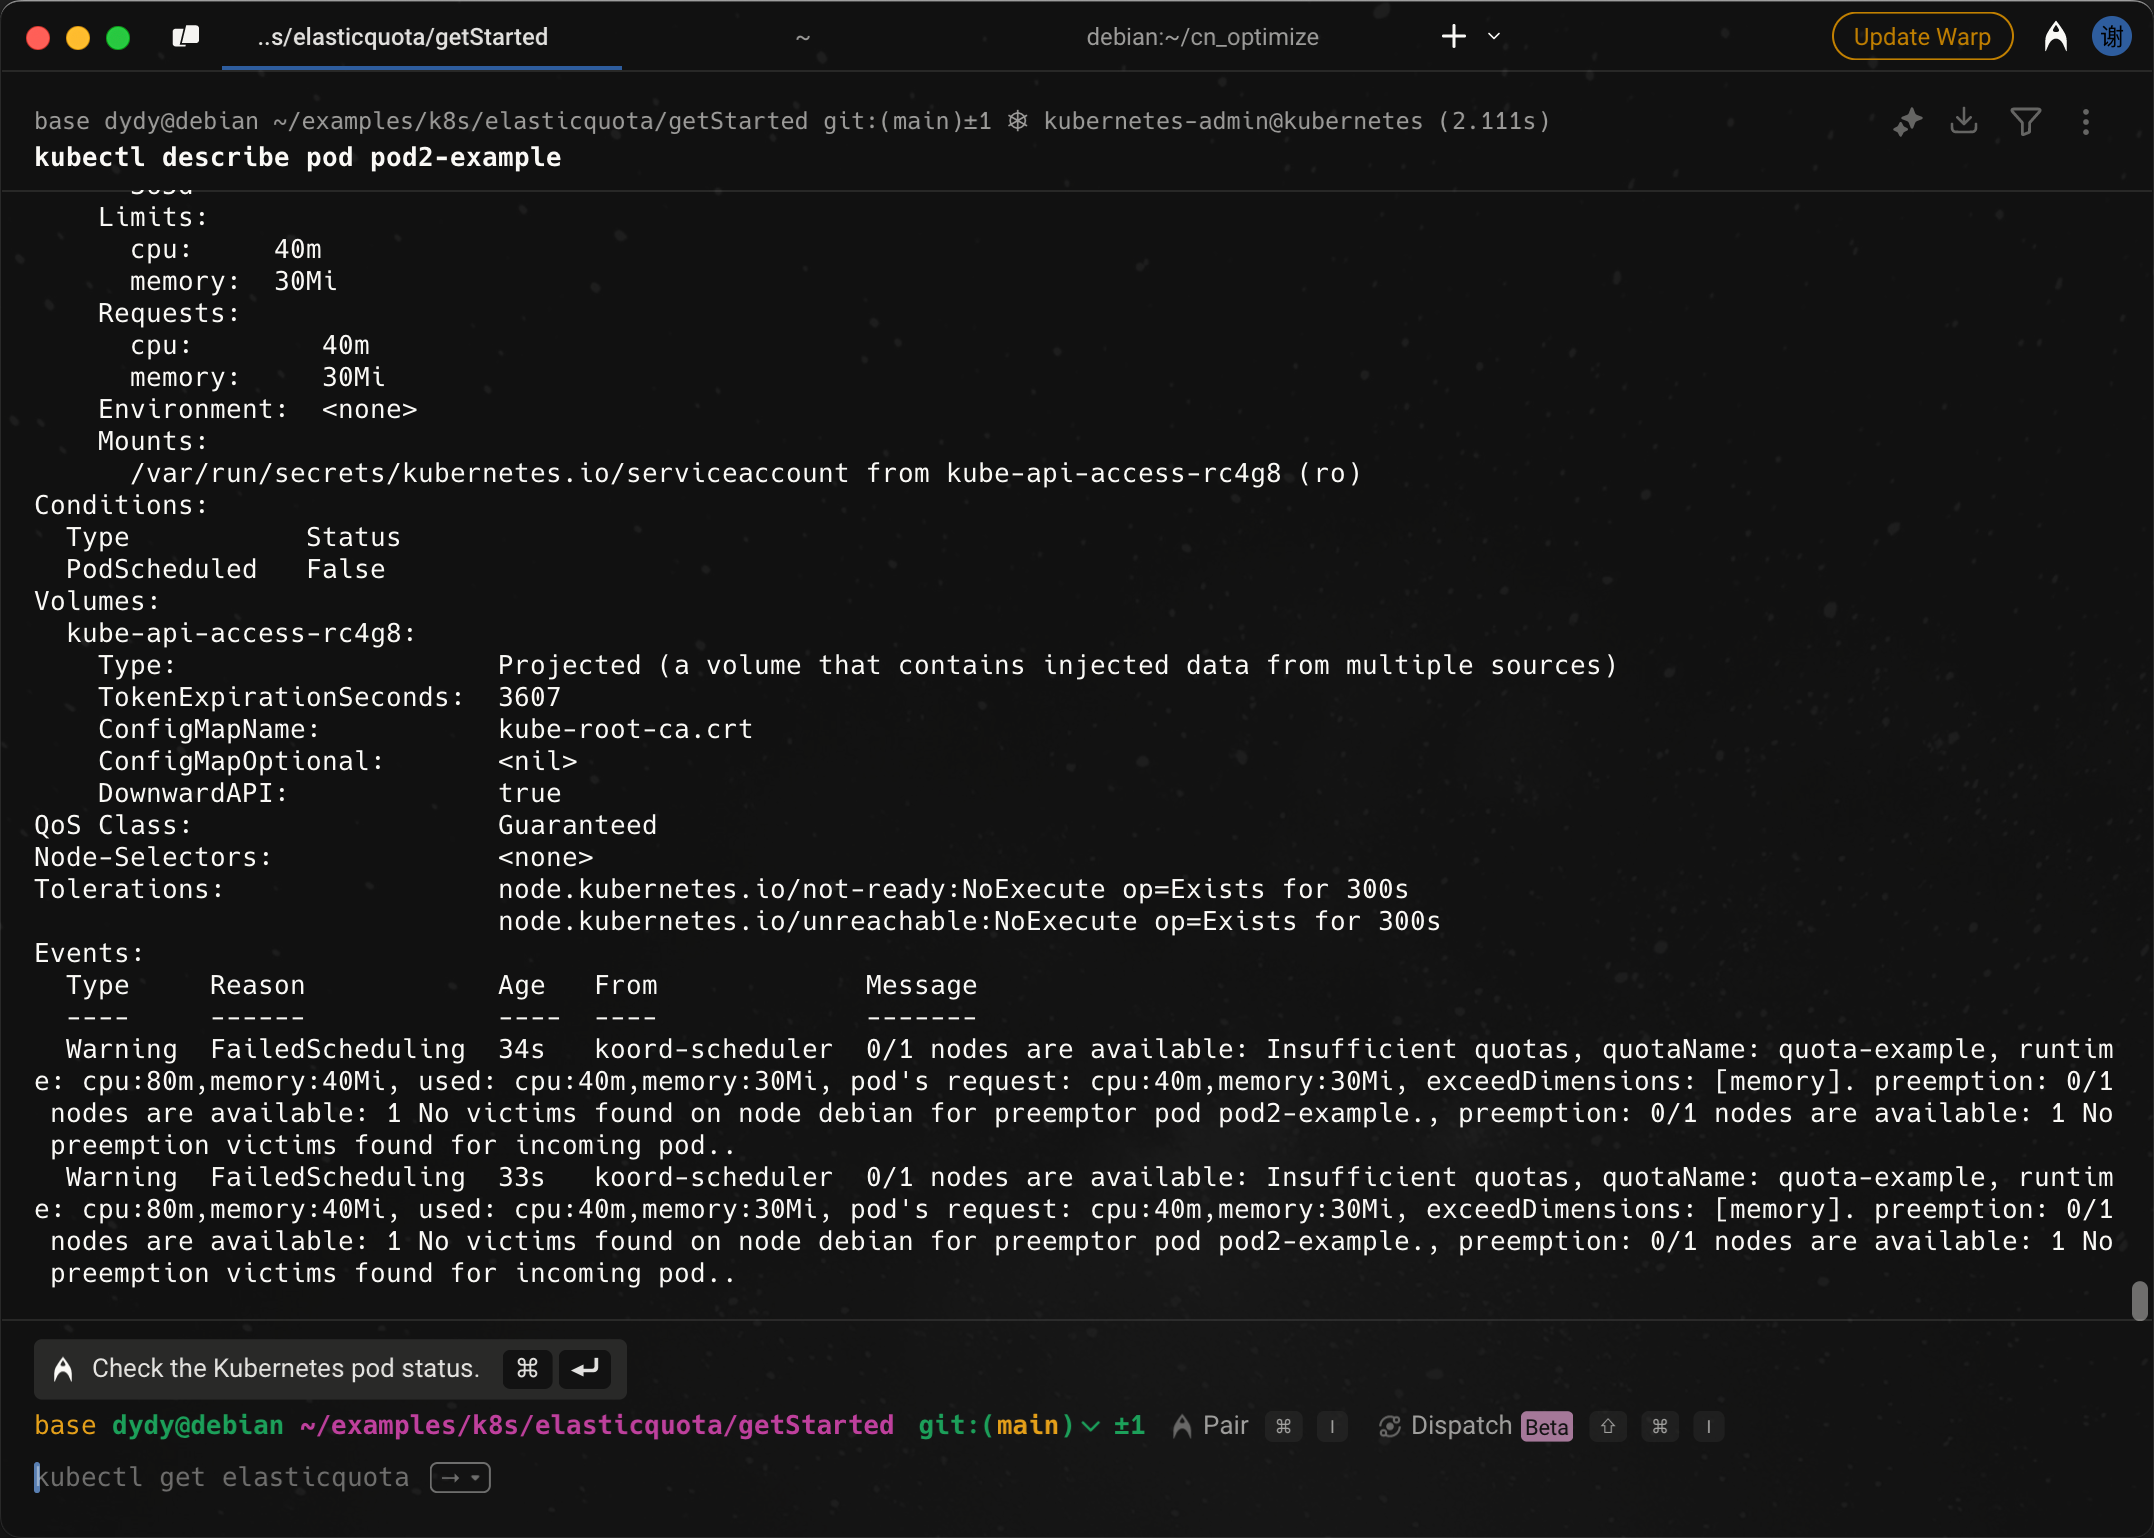Click dydy@debian in the prompt
Screen dimensions: 2154x1538
198,1426
